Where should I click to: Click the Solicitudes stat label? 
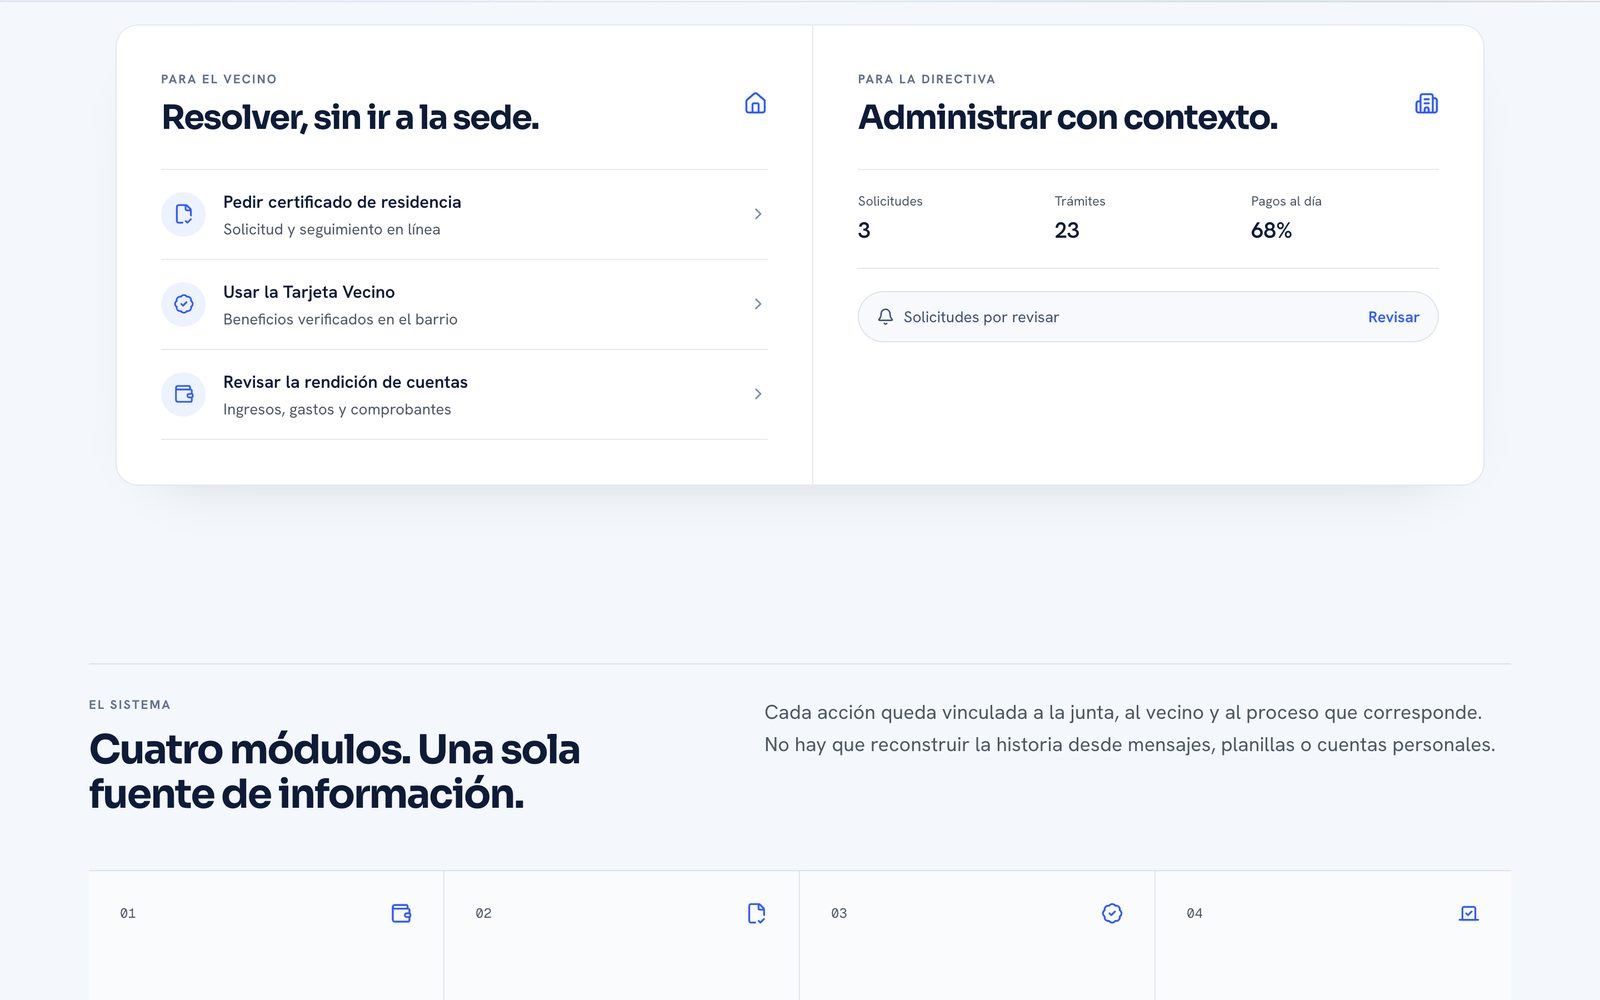pos(890,201)
